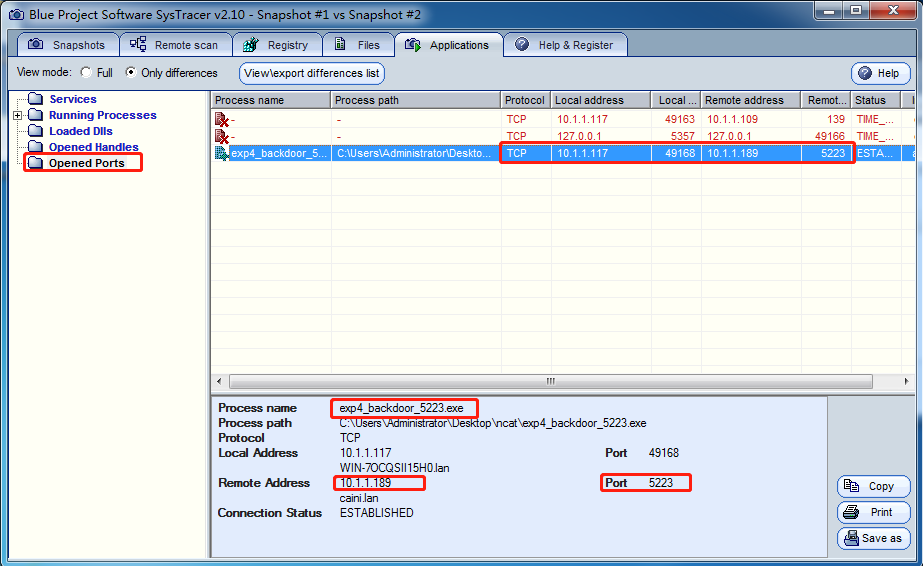This screenshot has height=566, width=923.
Task: Click the SysTracer camera icon in the title bar
Action: click(16, 14)
